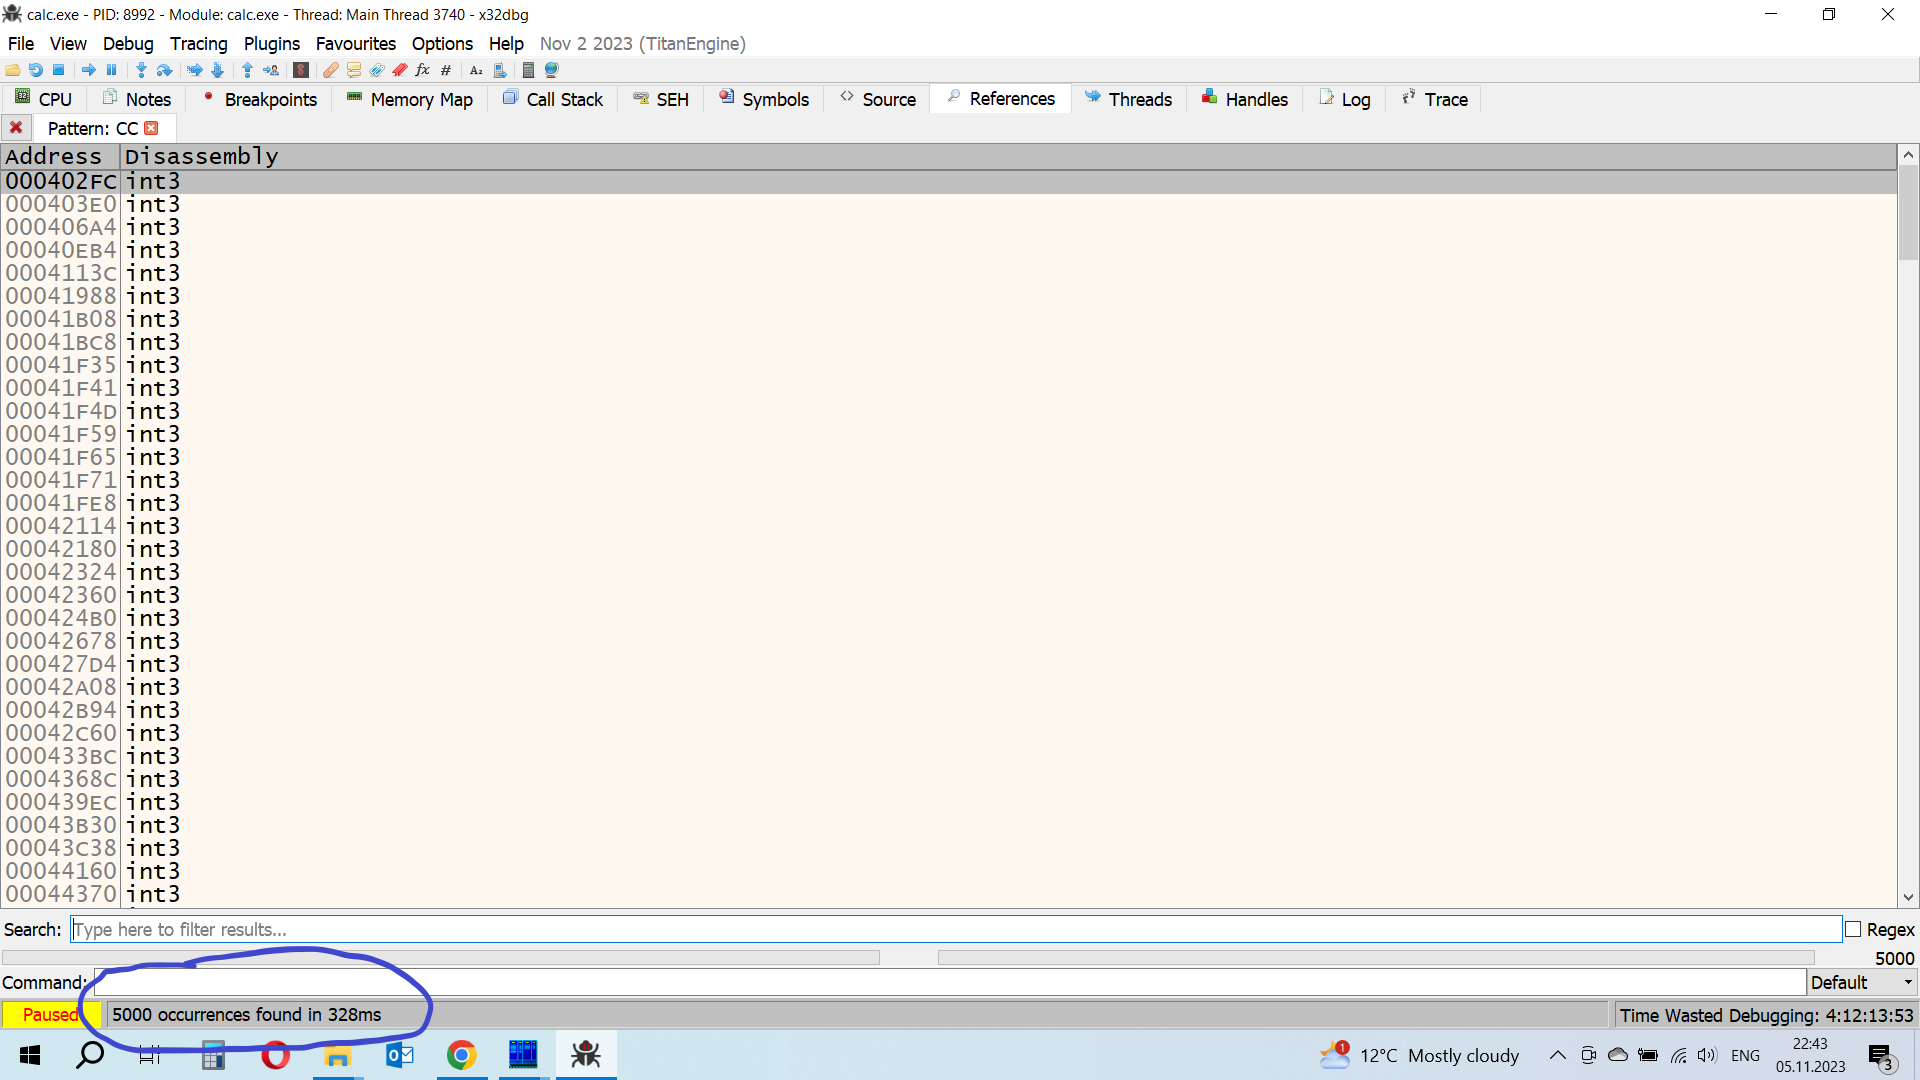The image size is (1920, 1080).
Task: Open the Call Stack view
Action: pyautogui.click(x=552, y=99)
